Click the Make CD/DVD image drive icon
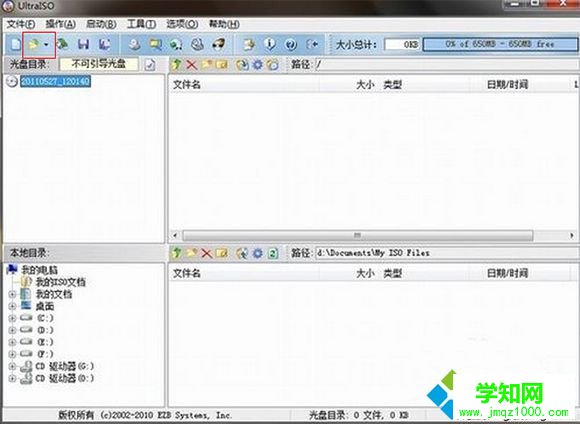Screen dimensions: 580x424 click(134, 45)
